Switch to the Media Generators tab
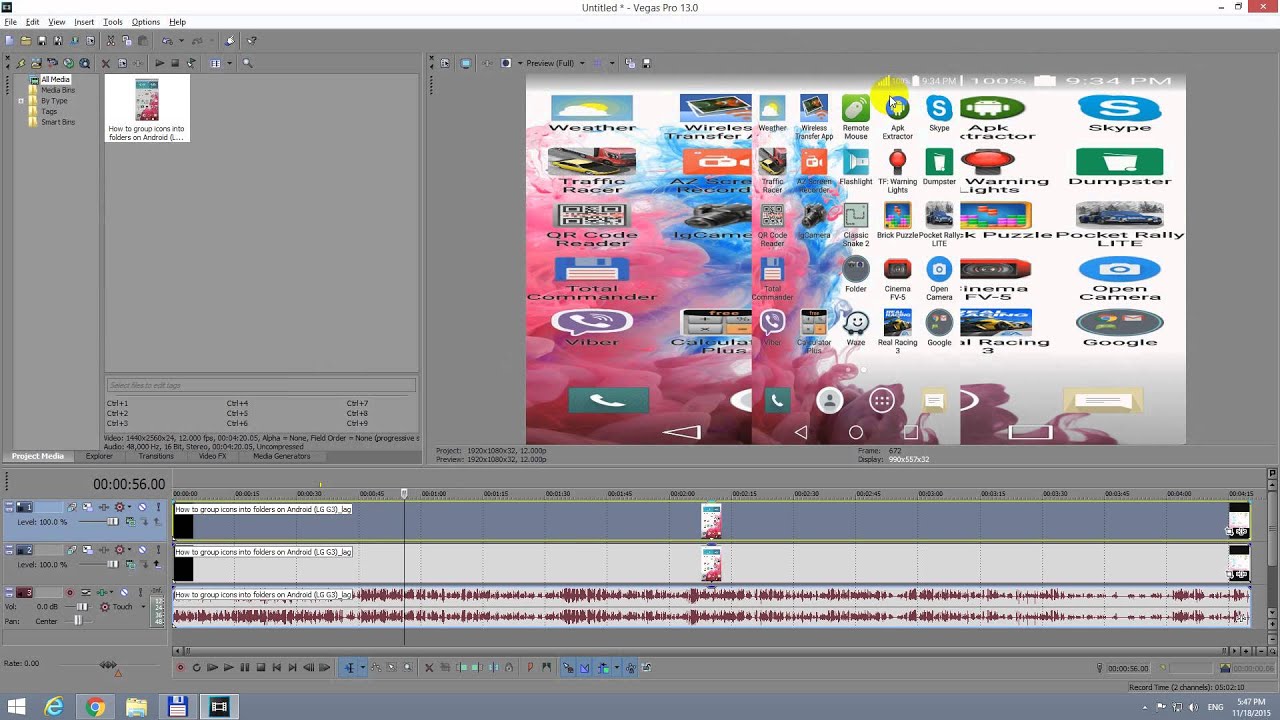This screenshot has width=1280, height=720. point(281,456)
